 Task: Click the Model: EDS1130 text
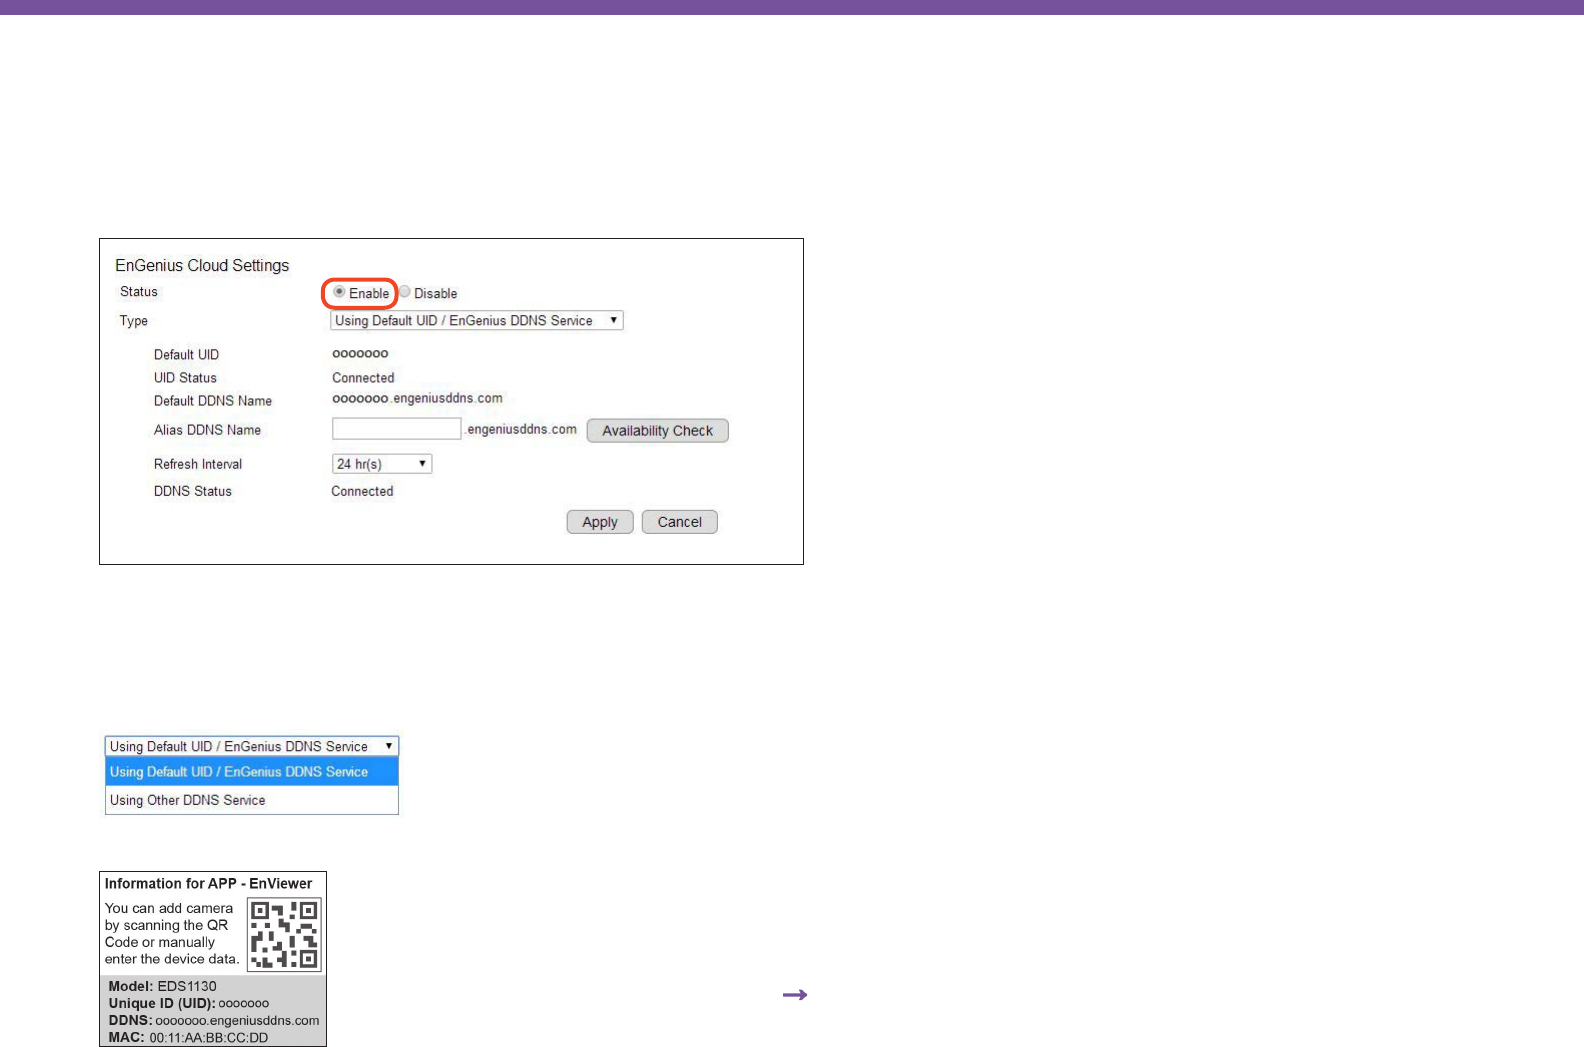coord(162,986)
